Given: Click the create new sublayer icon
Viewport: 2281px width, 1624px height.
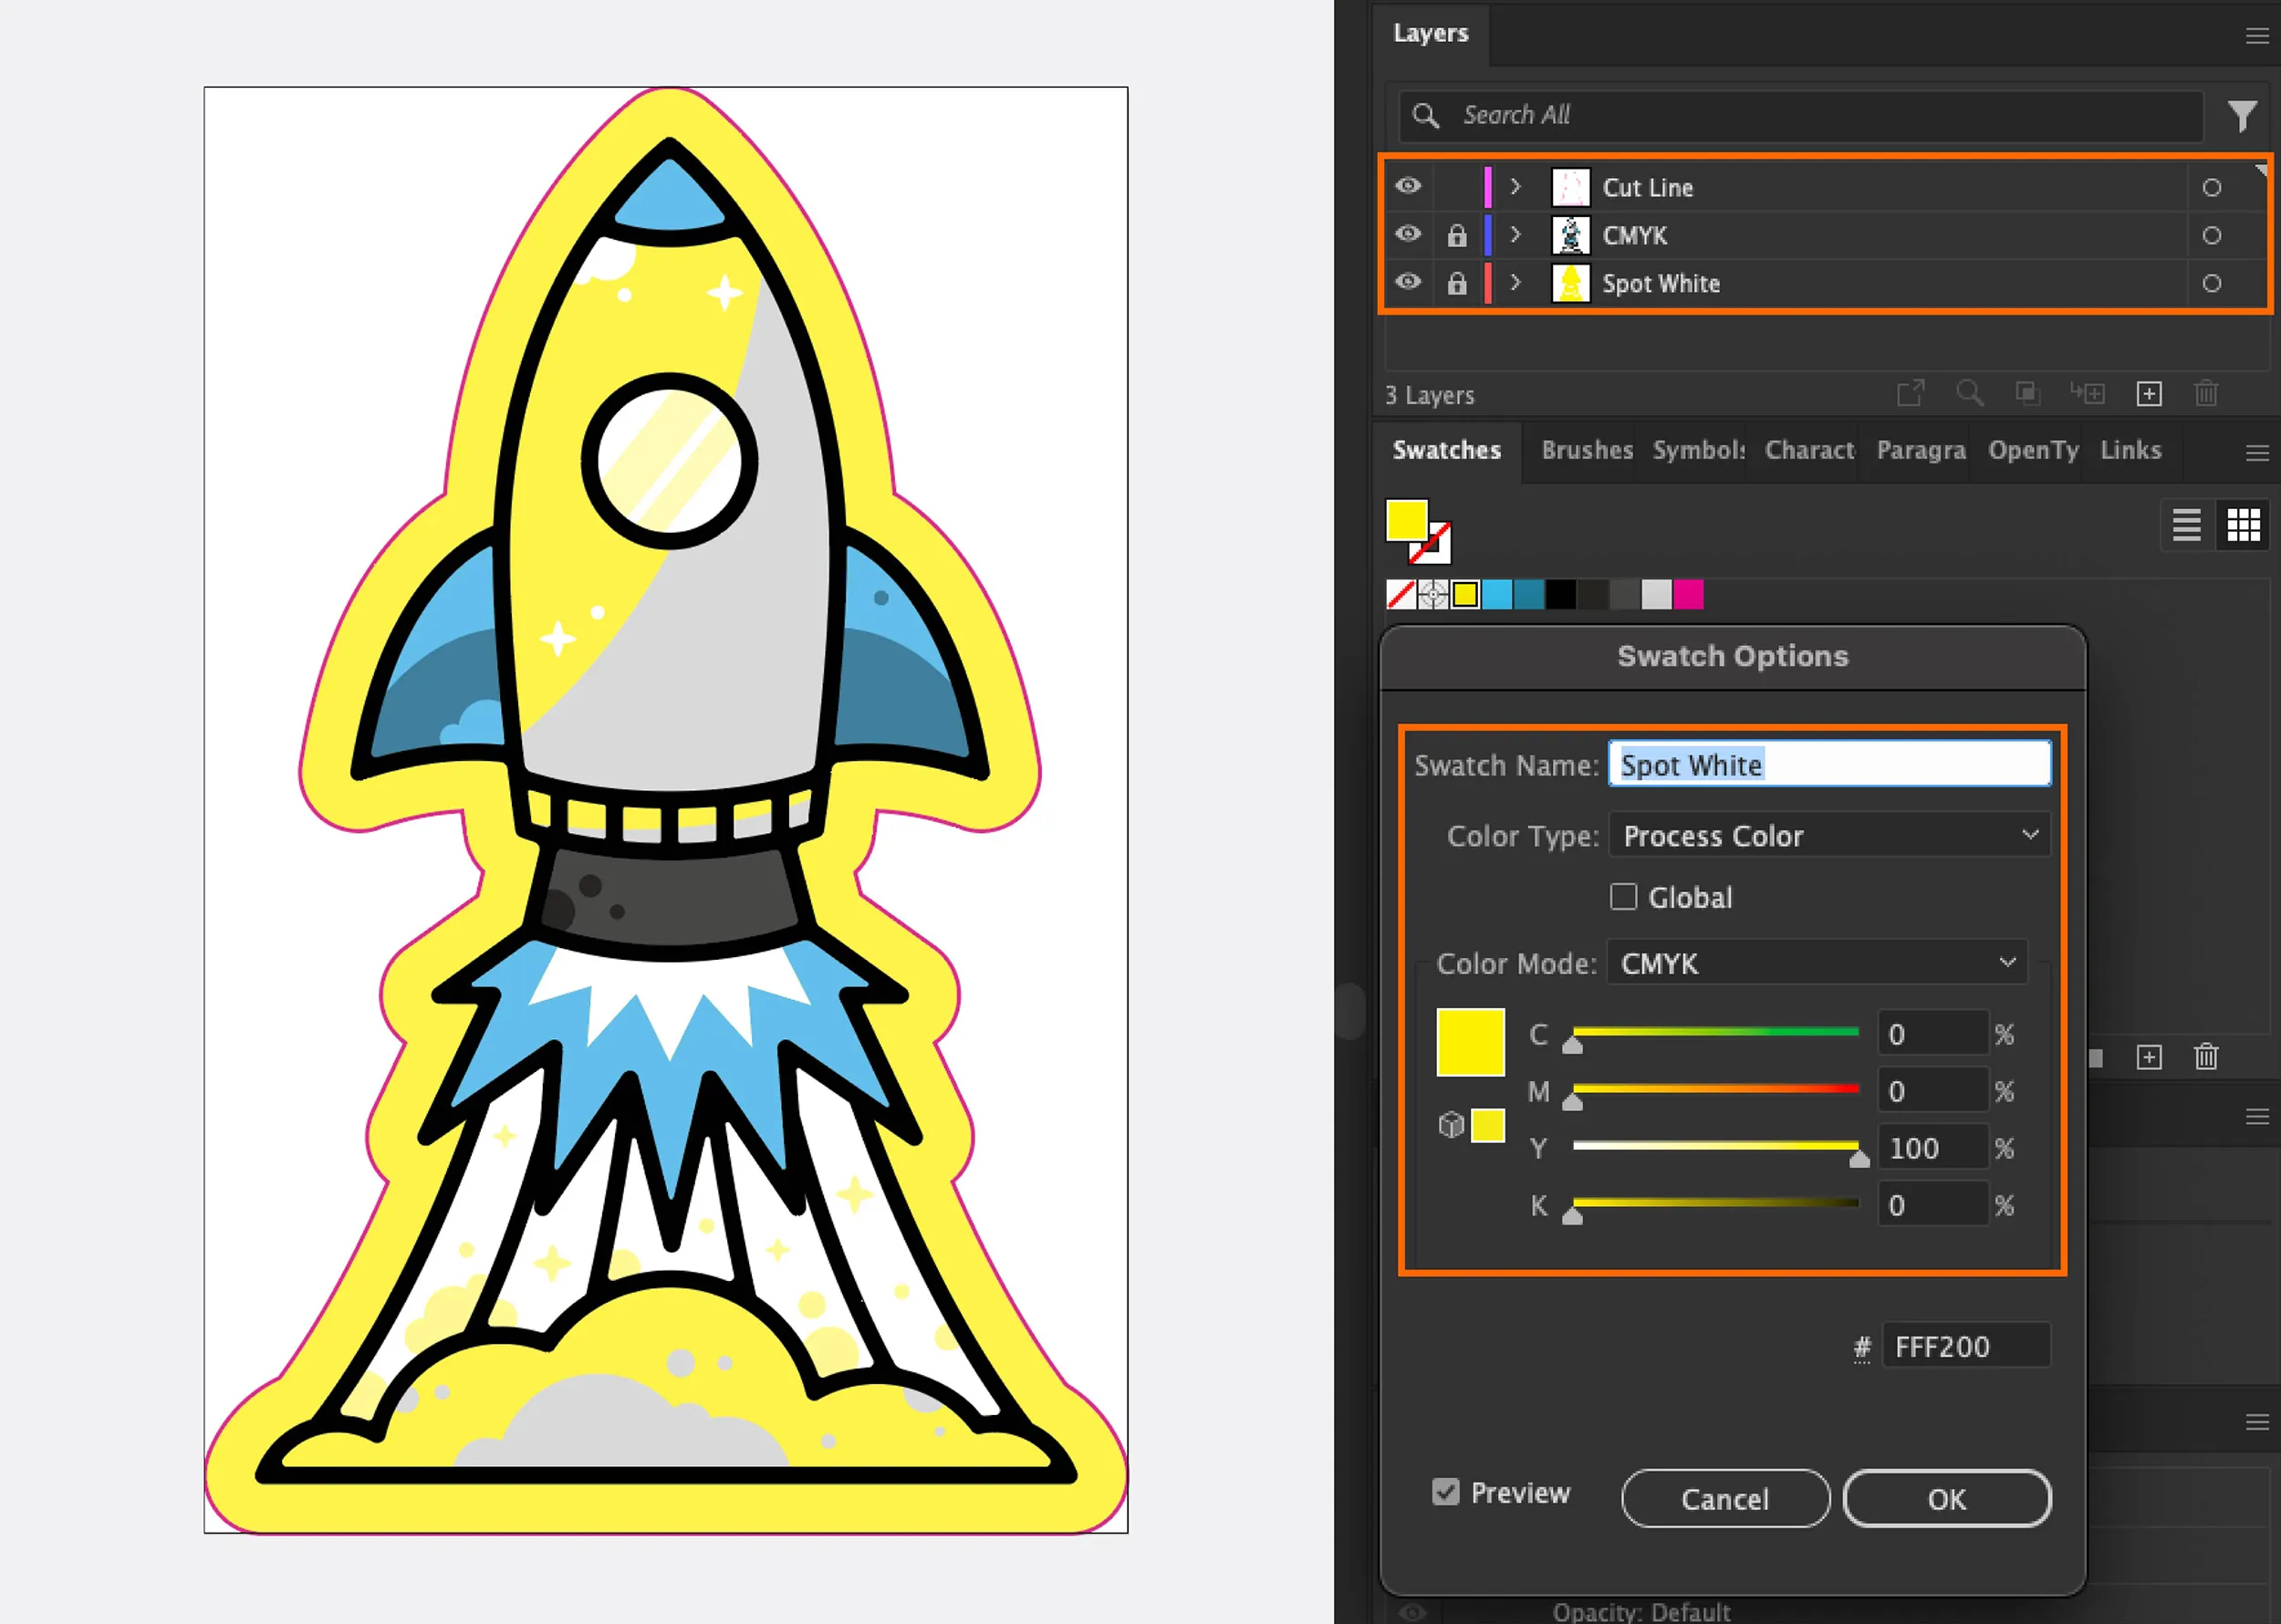Looking at the screenshot, I should [2088, 394].
